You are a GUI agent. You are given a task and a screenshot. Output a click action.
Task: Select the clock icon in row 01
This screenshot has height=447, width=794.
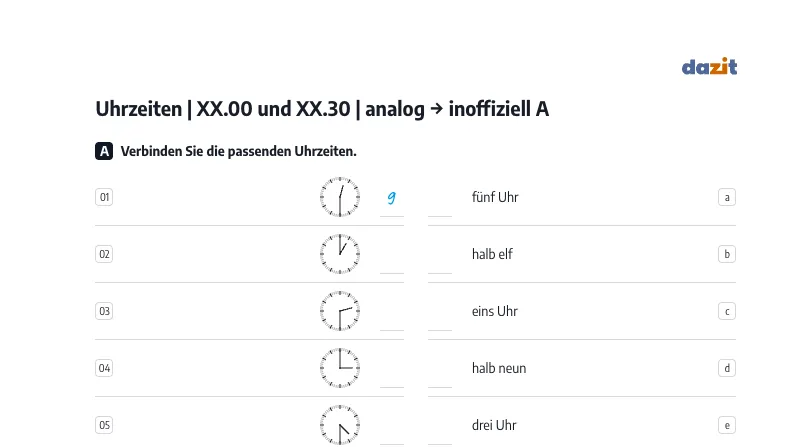[340, 197]
